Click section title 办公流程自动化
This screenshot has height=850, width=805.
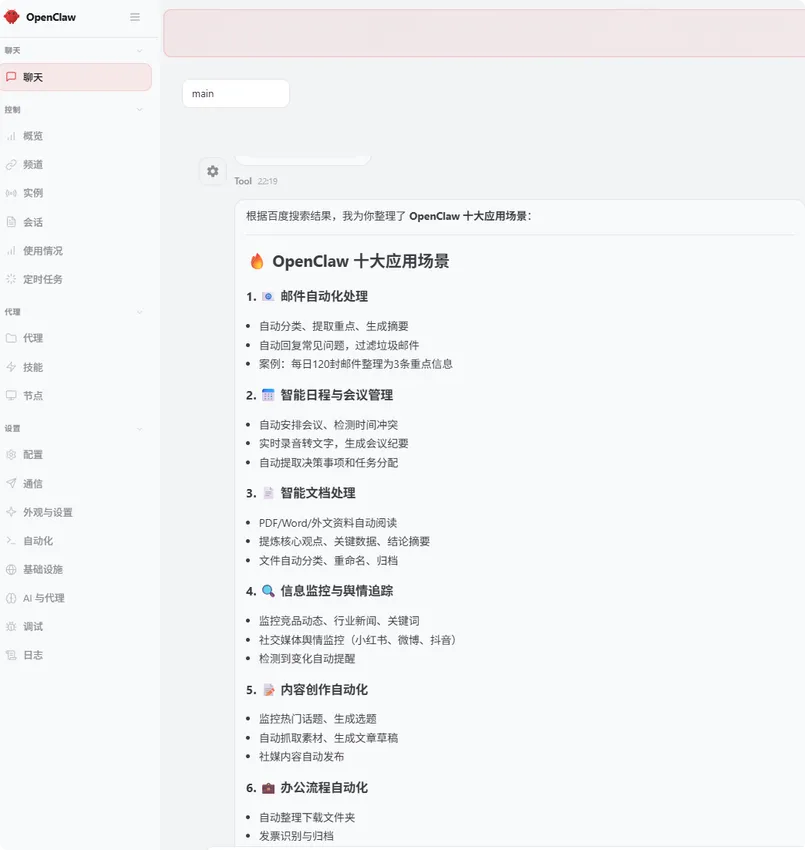tap(324, 788)
